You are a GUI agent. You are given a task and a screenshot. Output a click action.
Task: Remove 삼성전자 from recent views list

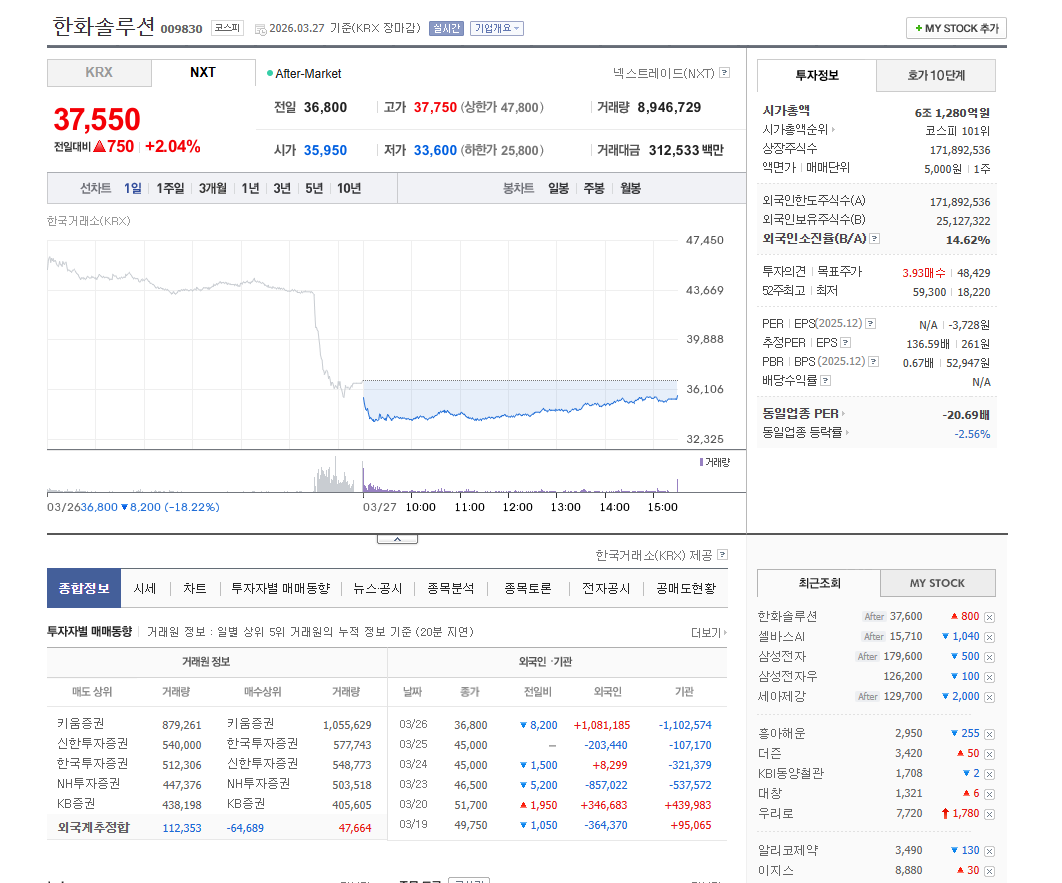pos(990,657)
